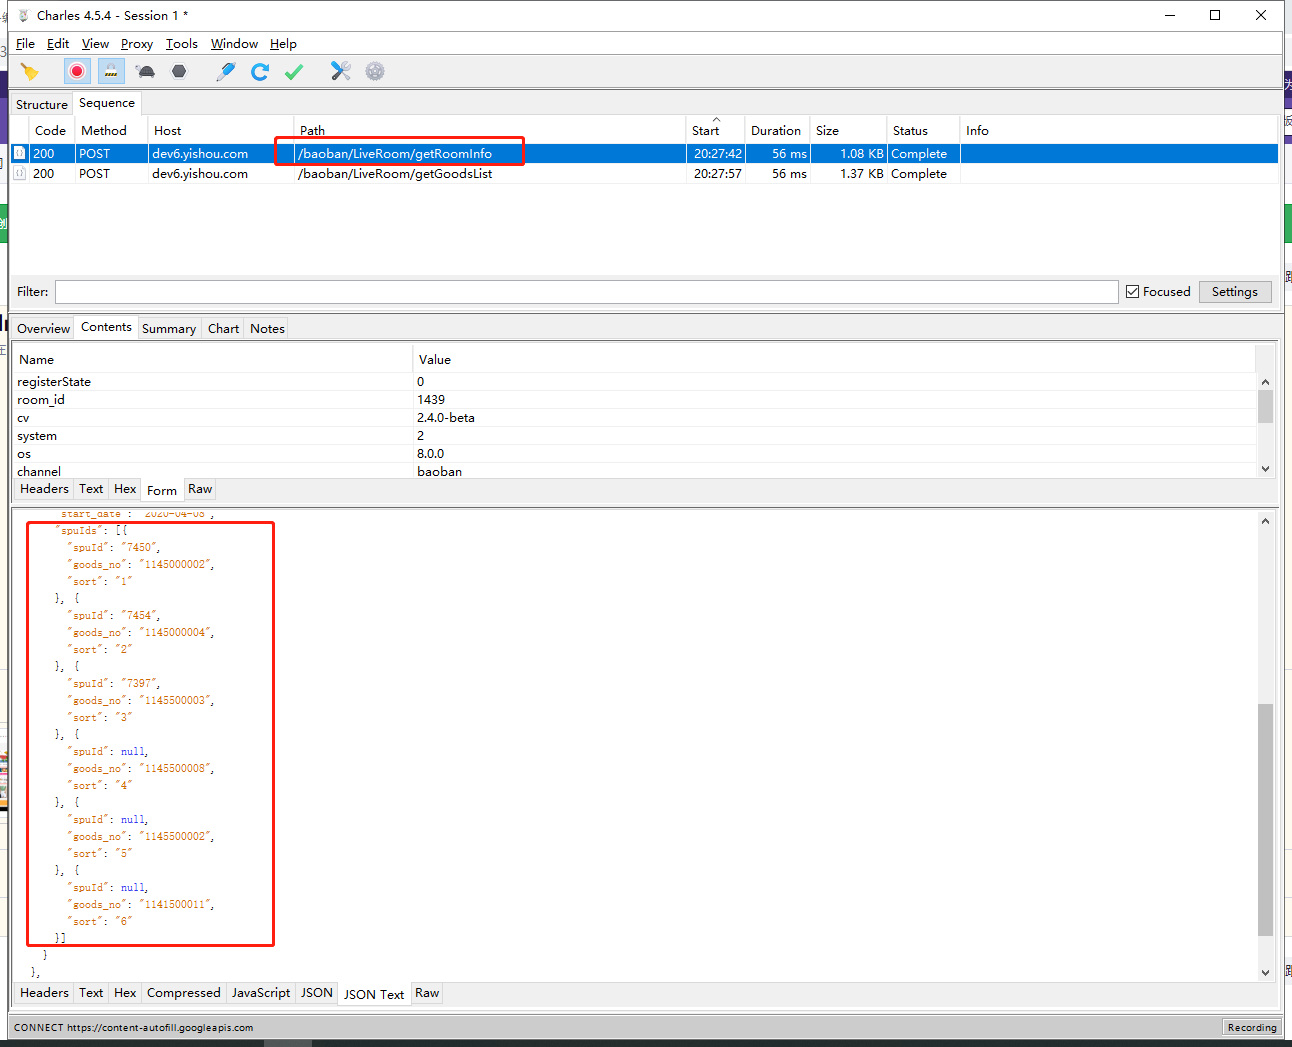The height and width of the screenshot is (1047, 1292).
Task: Select the getGoodsList request row
Action: 644,173
